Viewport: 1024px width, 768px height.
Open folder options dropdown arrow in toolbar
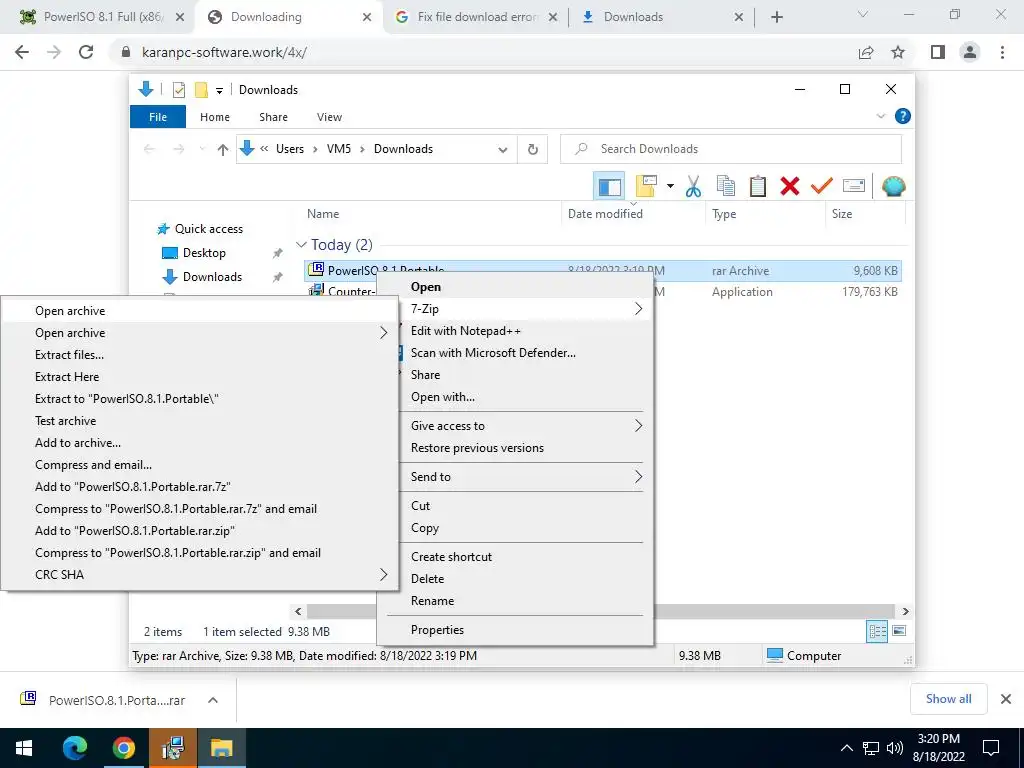[x=670, y=187]
